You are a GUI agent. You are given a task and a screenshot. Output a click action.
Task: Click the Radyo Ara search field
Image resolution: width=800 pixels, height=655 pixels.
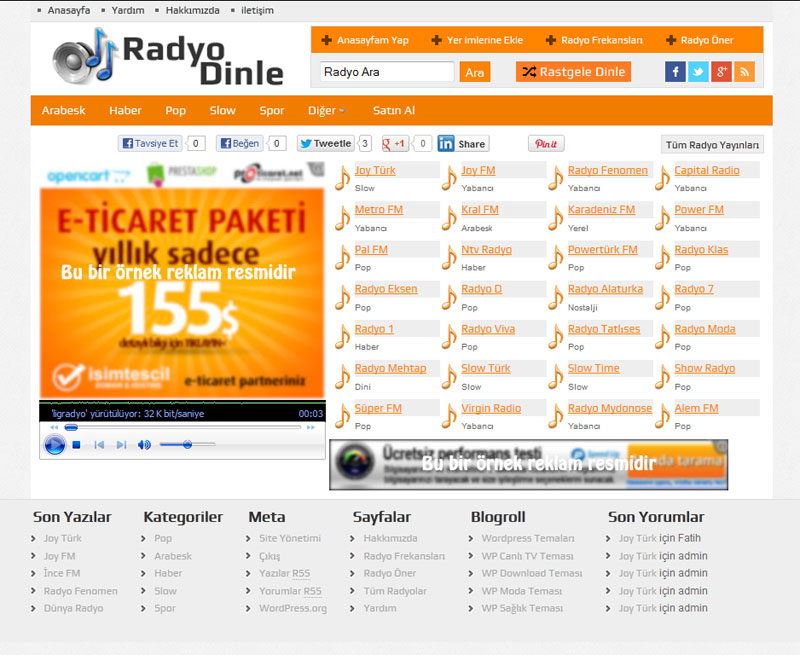click(387, 72)
